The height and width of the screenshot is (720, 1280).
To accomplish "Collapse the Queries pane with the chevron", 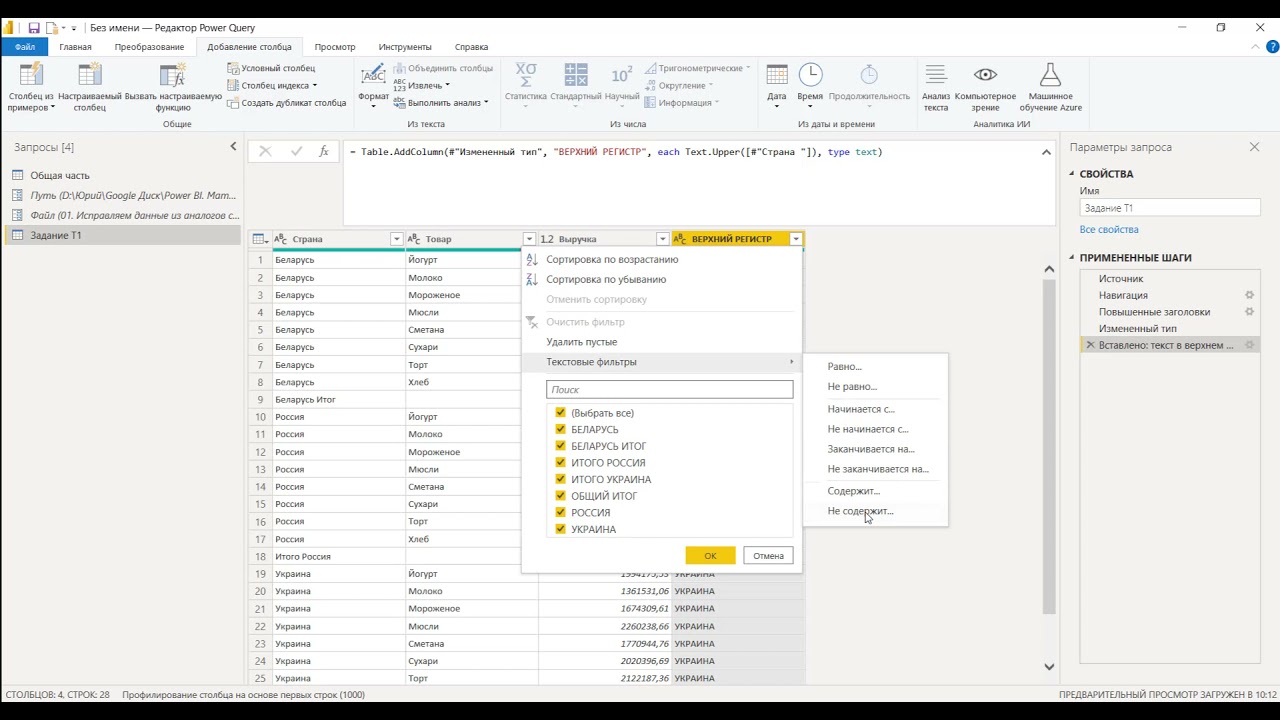I will [x=233, y=147].
